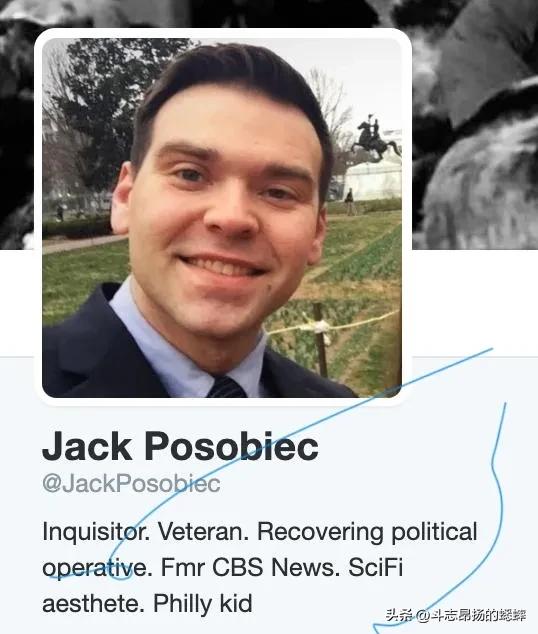The image size is (538, 634).
Task: Click the word Inquisitor in the bio
Action: point(93,532)
